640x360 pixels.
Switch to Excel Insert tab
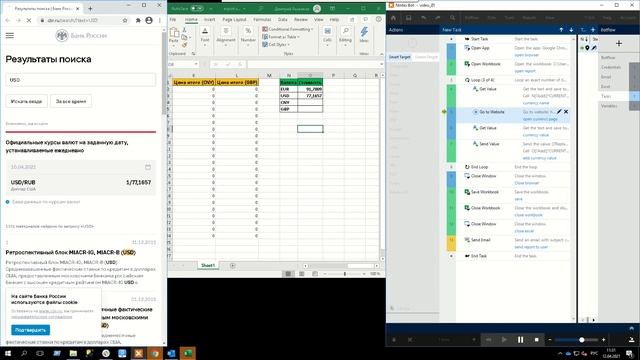coord(209,19)
